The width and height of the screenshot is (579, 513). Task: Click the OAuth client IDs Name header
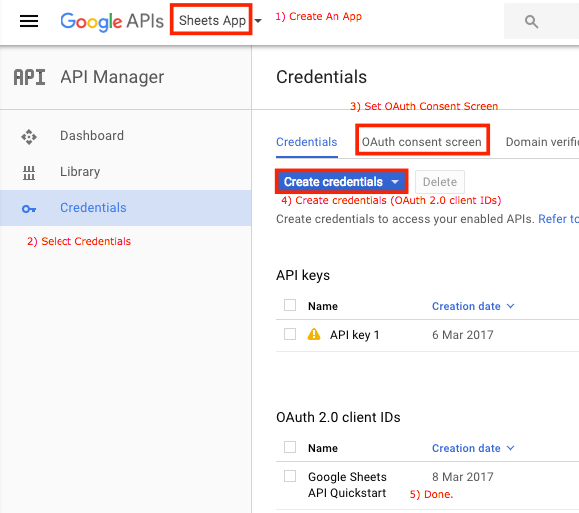pyautogui.click(x=323, y=448)
